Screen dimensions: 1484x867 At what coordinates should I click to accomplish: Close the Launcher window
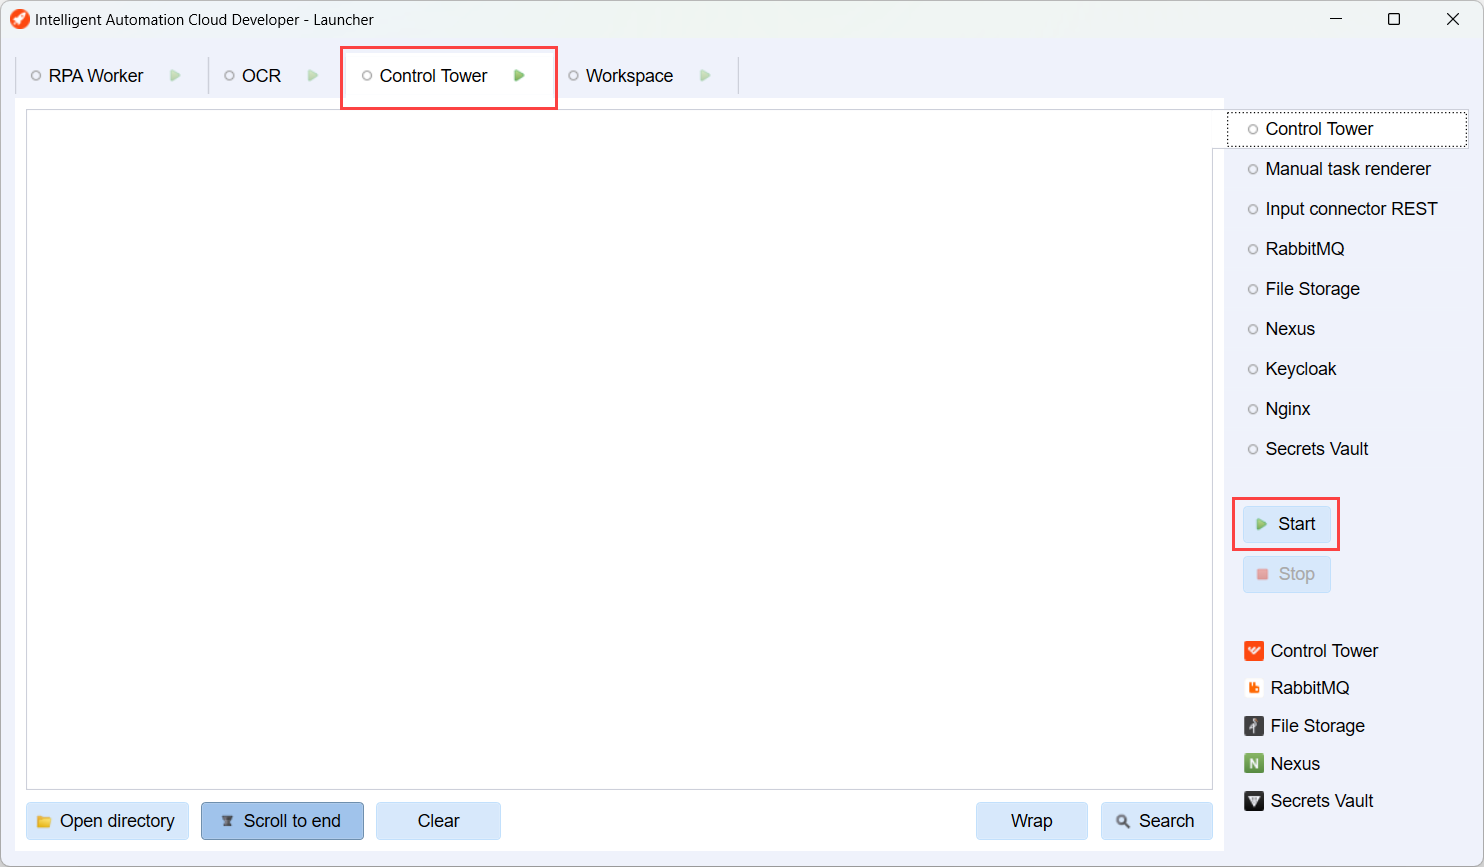1453,19
